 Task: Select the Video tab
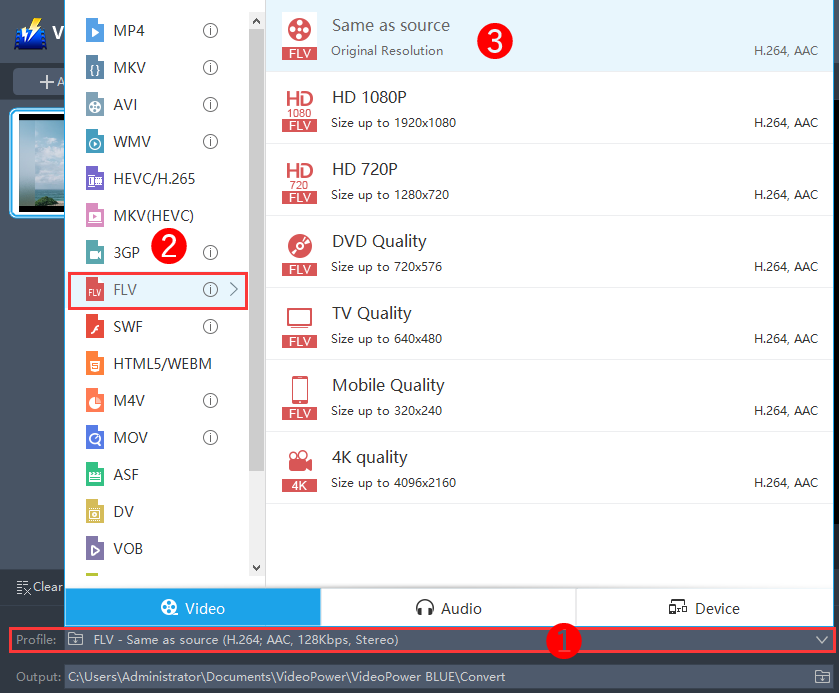coord(193,608)
